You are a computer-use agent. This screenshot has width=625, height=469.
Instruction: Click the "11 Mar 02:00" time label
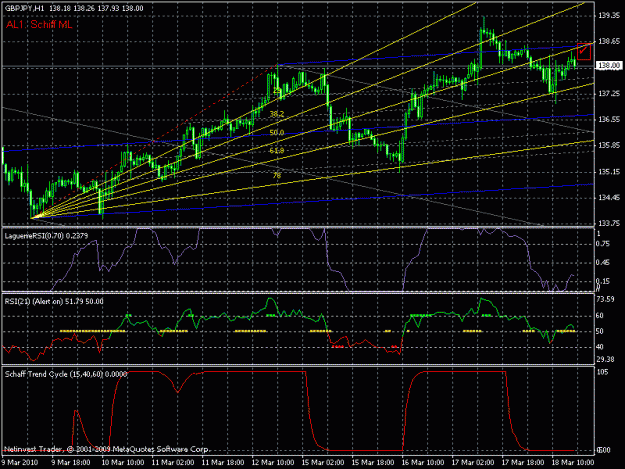pyautogui.click(x=173, y=463)
